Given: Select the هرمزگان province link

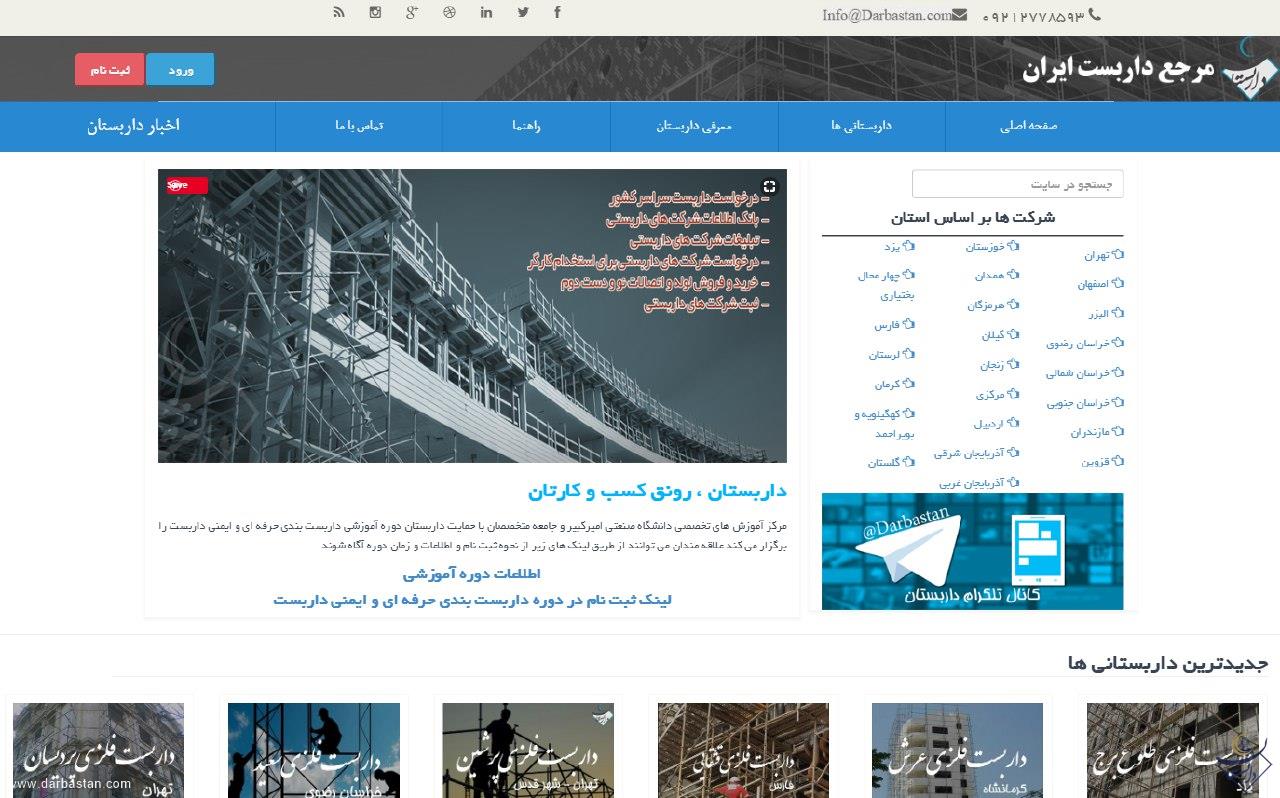Looking at the screenshot, I should 993,305.
